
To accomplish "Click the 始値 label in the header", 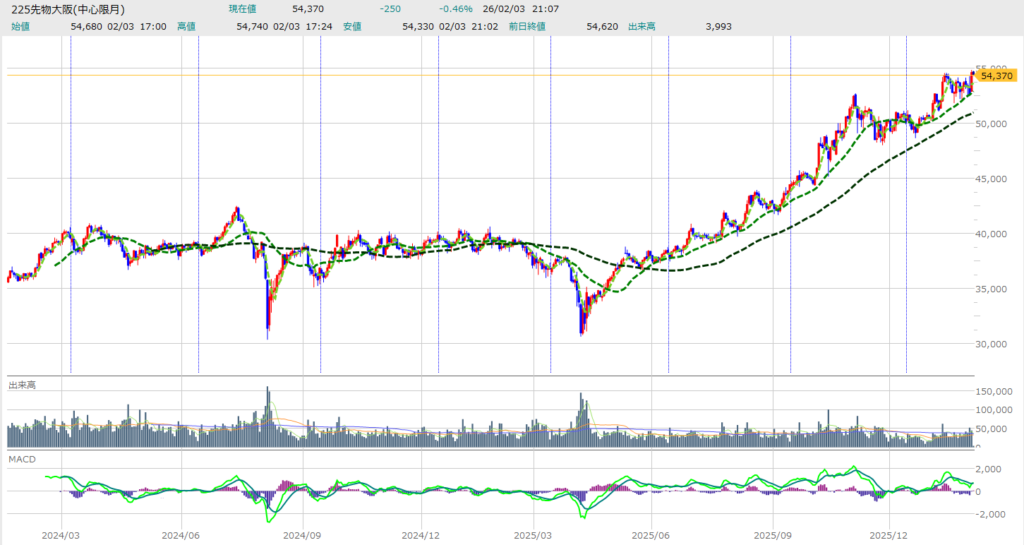I will [x=20, y=26].
